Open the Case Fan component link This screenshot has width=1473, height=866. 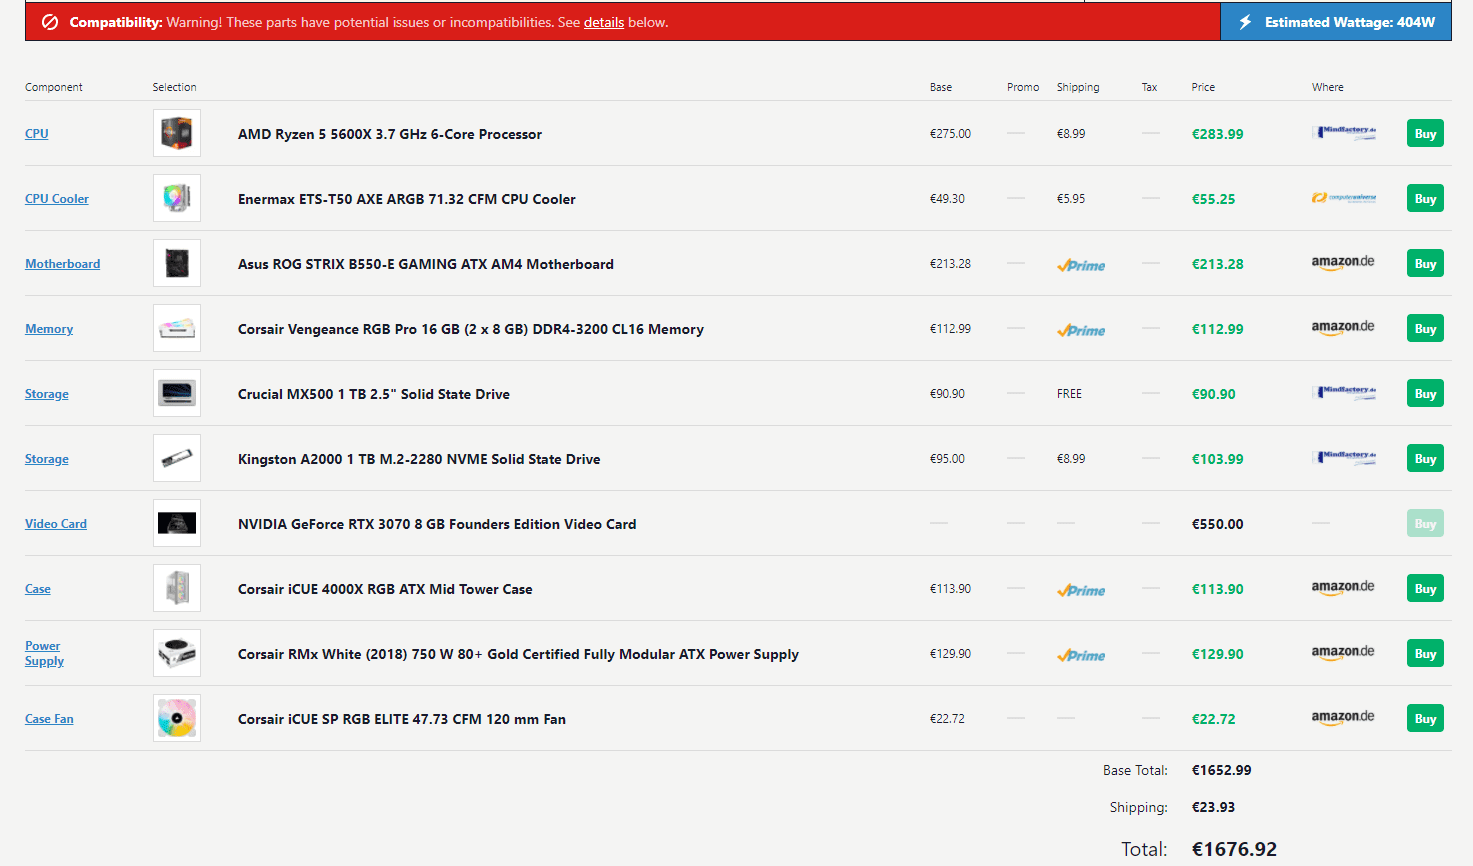[x=49, y=719]
